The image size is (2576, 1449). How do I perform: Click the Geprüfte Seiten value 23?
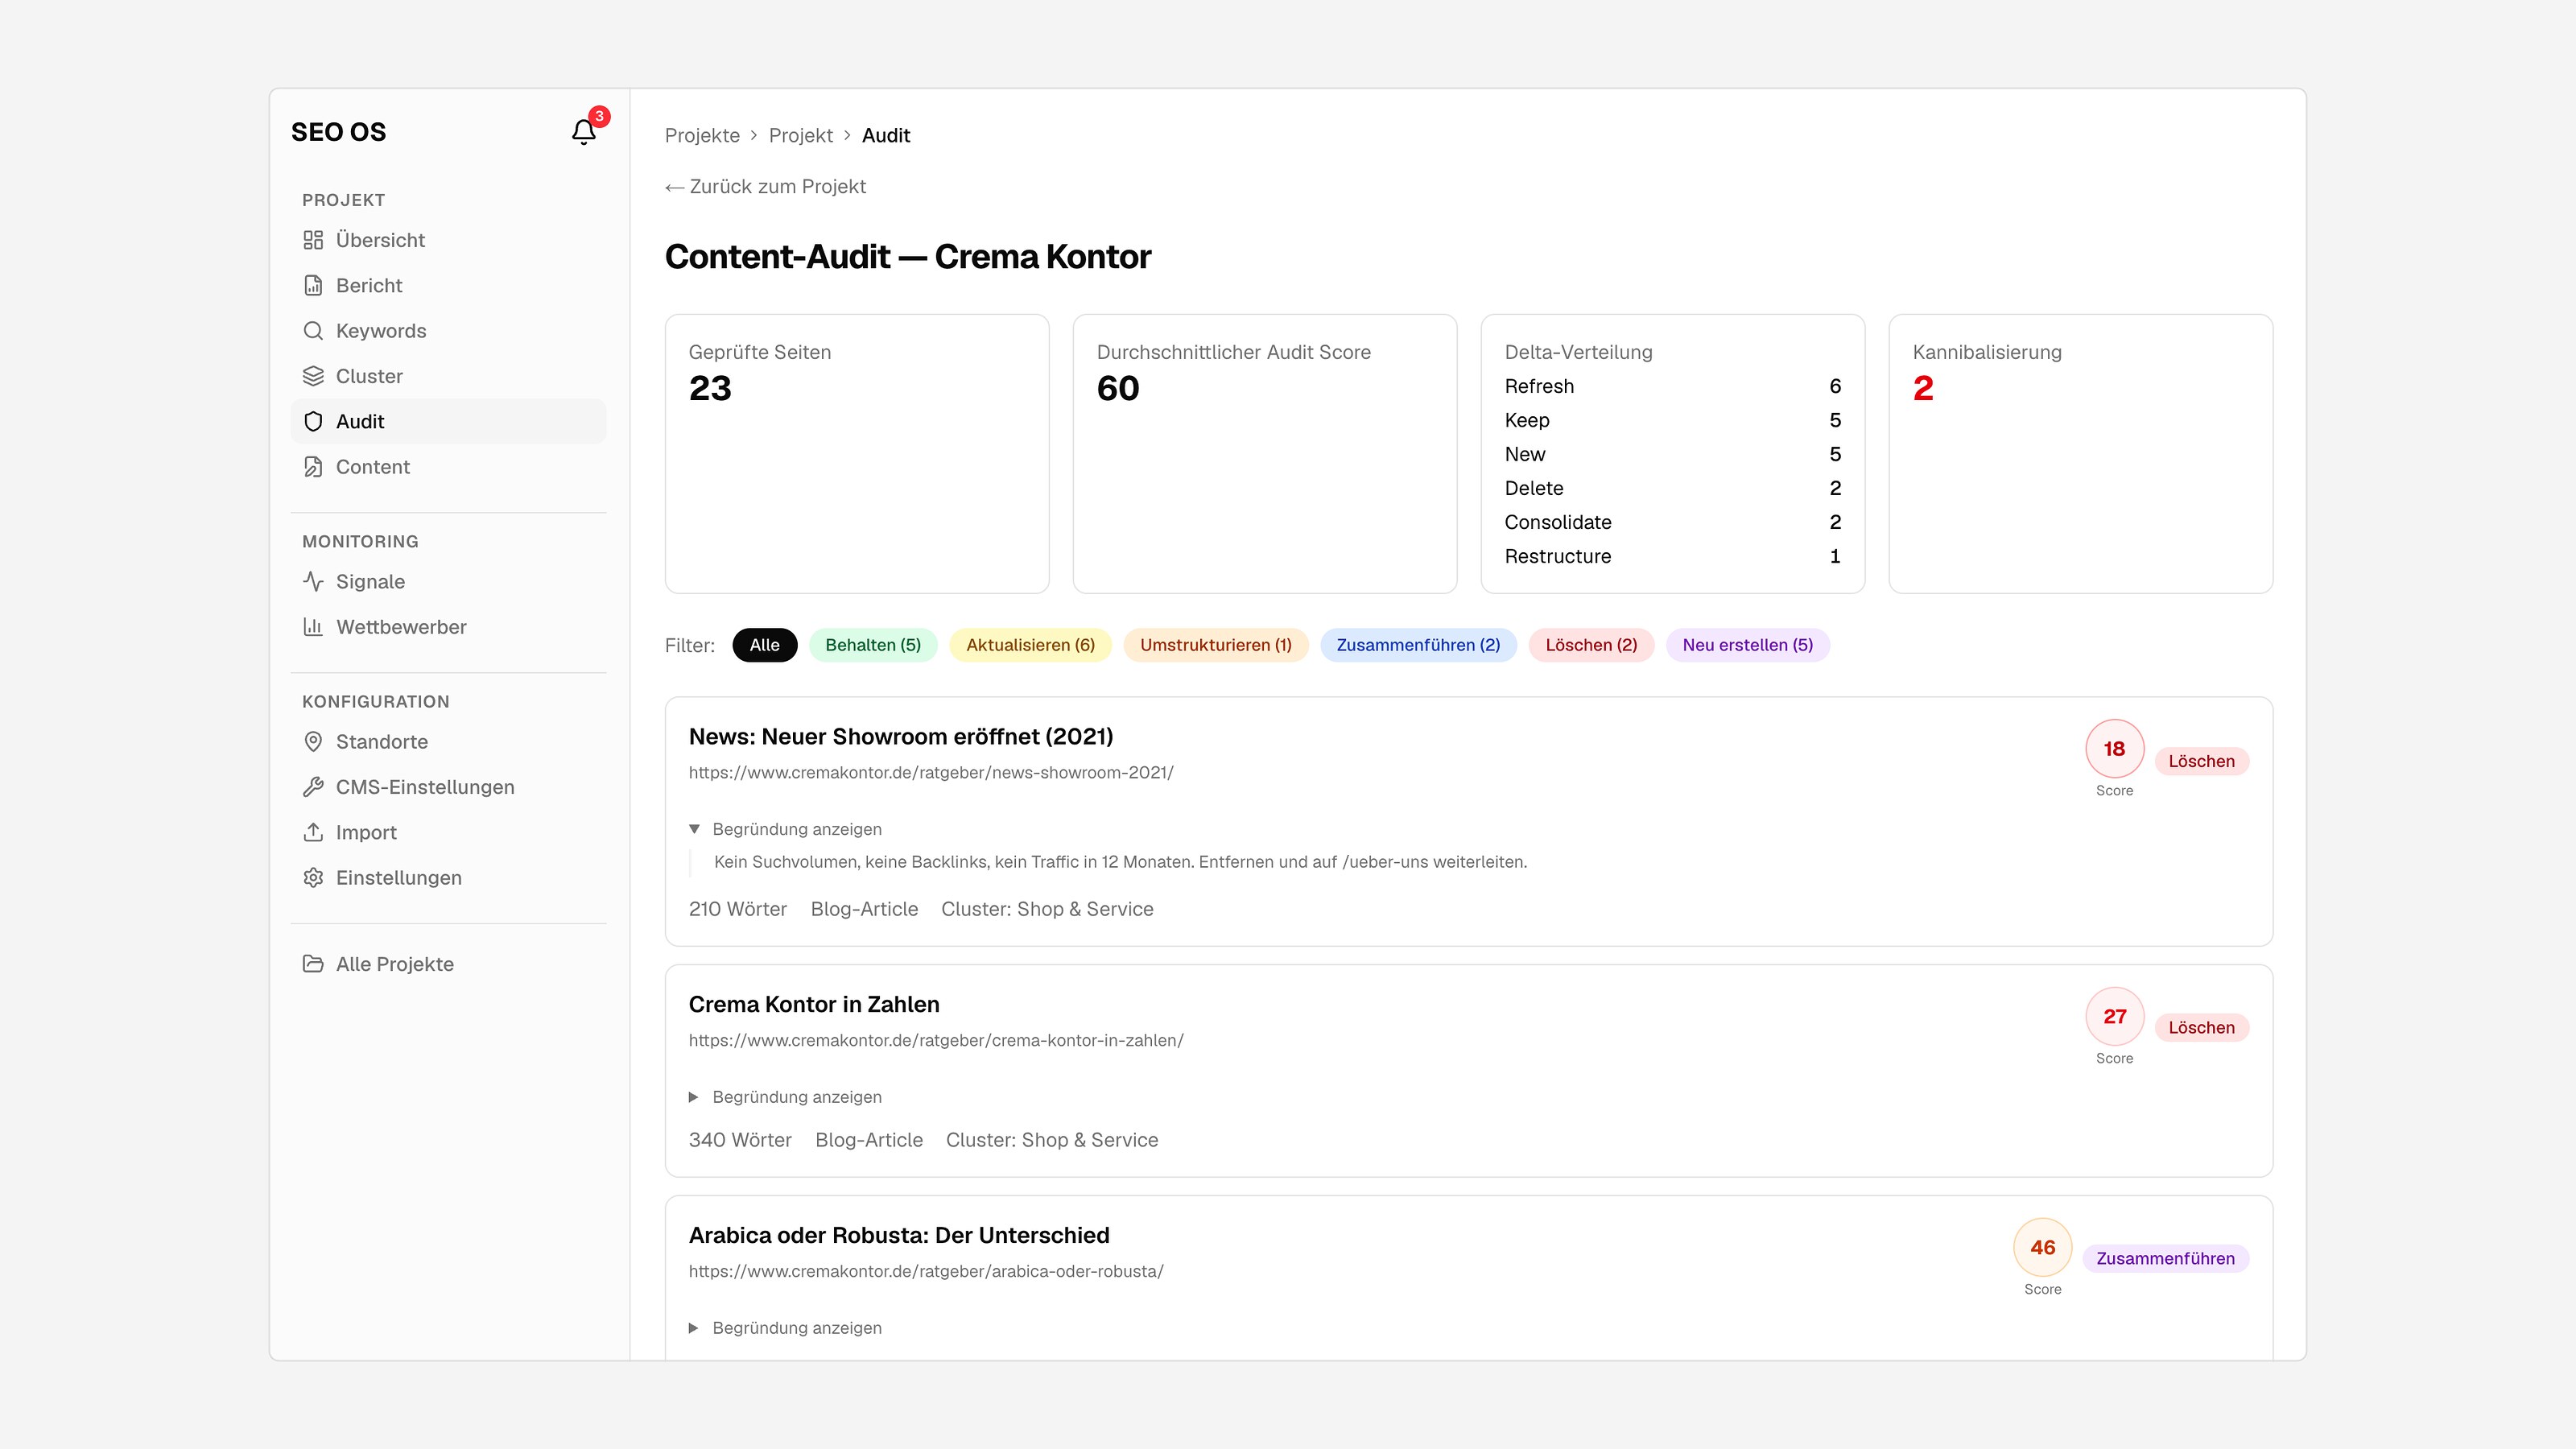(x=710, y=389)
